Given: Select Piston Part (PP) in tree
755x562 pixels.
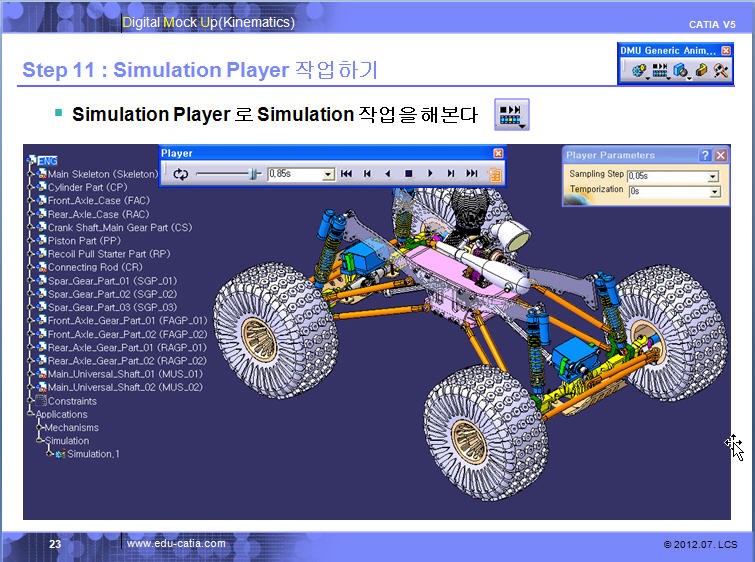Looking at the screenshot, I should click(84, 240).
